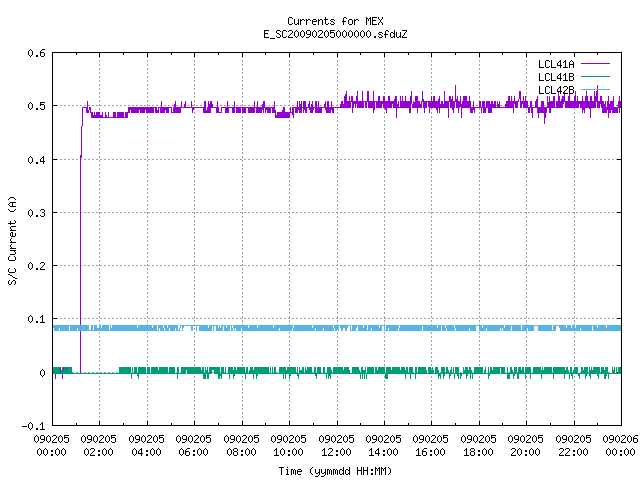Click the y-axis tick value 0.2
The width and height of the screenshot is (640, 480).
click(36, 266)
